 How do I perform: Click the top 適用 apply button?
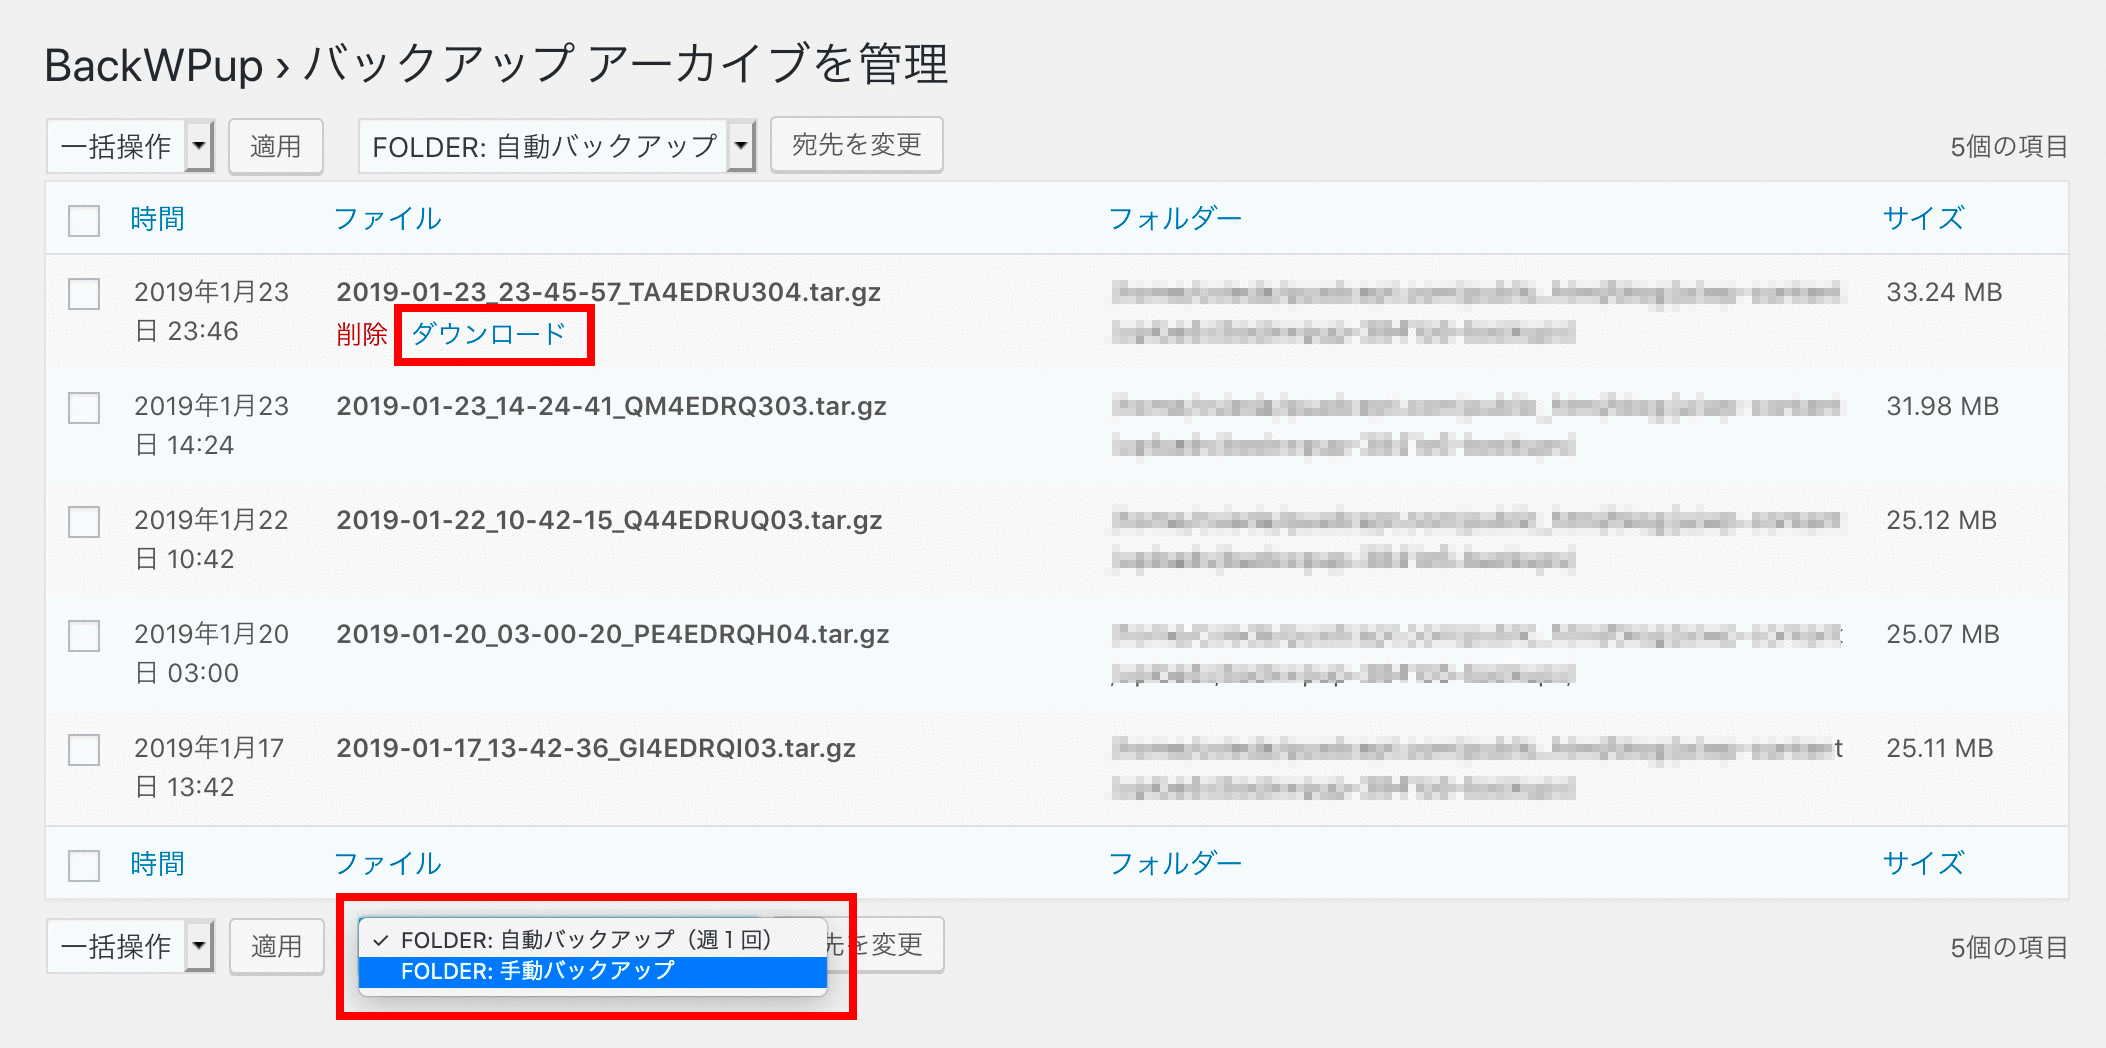tap(276, 147)
